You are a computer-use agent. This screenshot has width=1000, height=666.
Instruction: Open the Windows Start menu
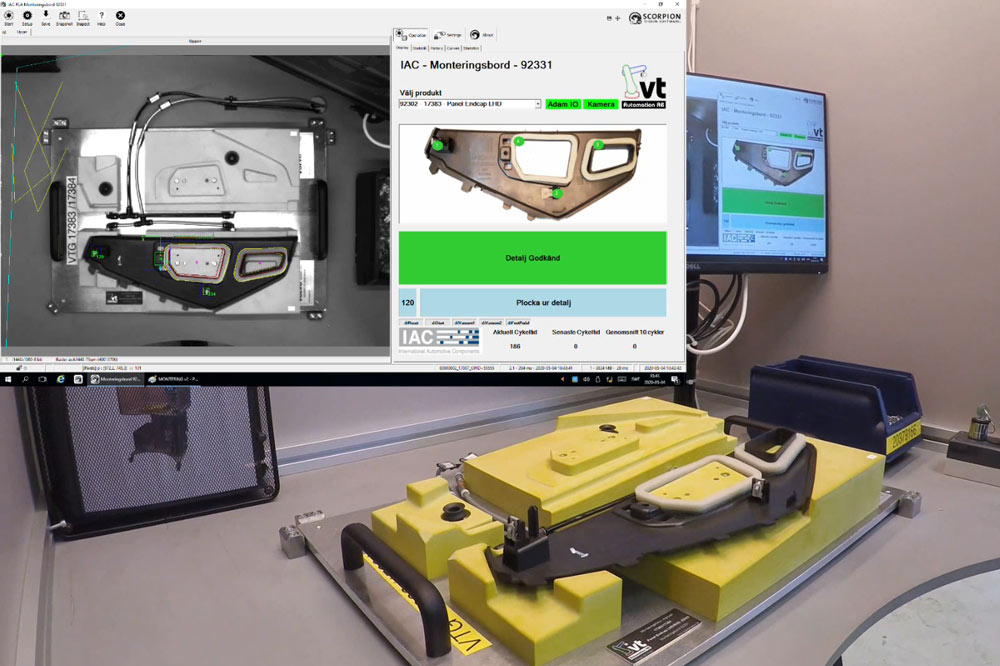coord(8,379)
